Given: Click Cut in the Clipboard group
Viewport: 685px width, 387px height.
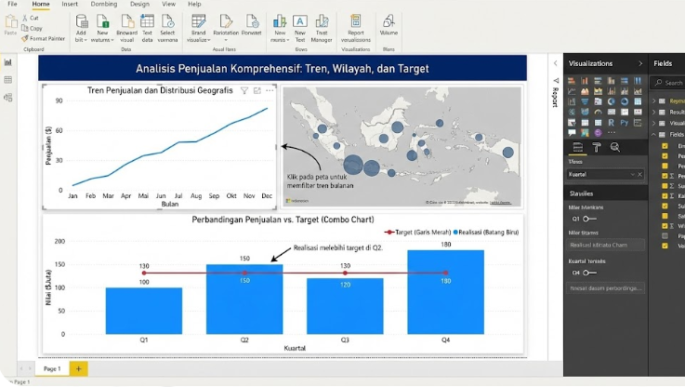Looking at the screenshot, I should coord(31,18).
